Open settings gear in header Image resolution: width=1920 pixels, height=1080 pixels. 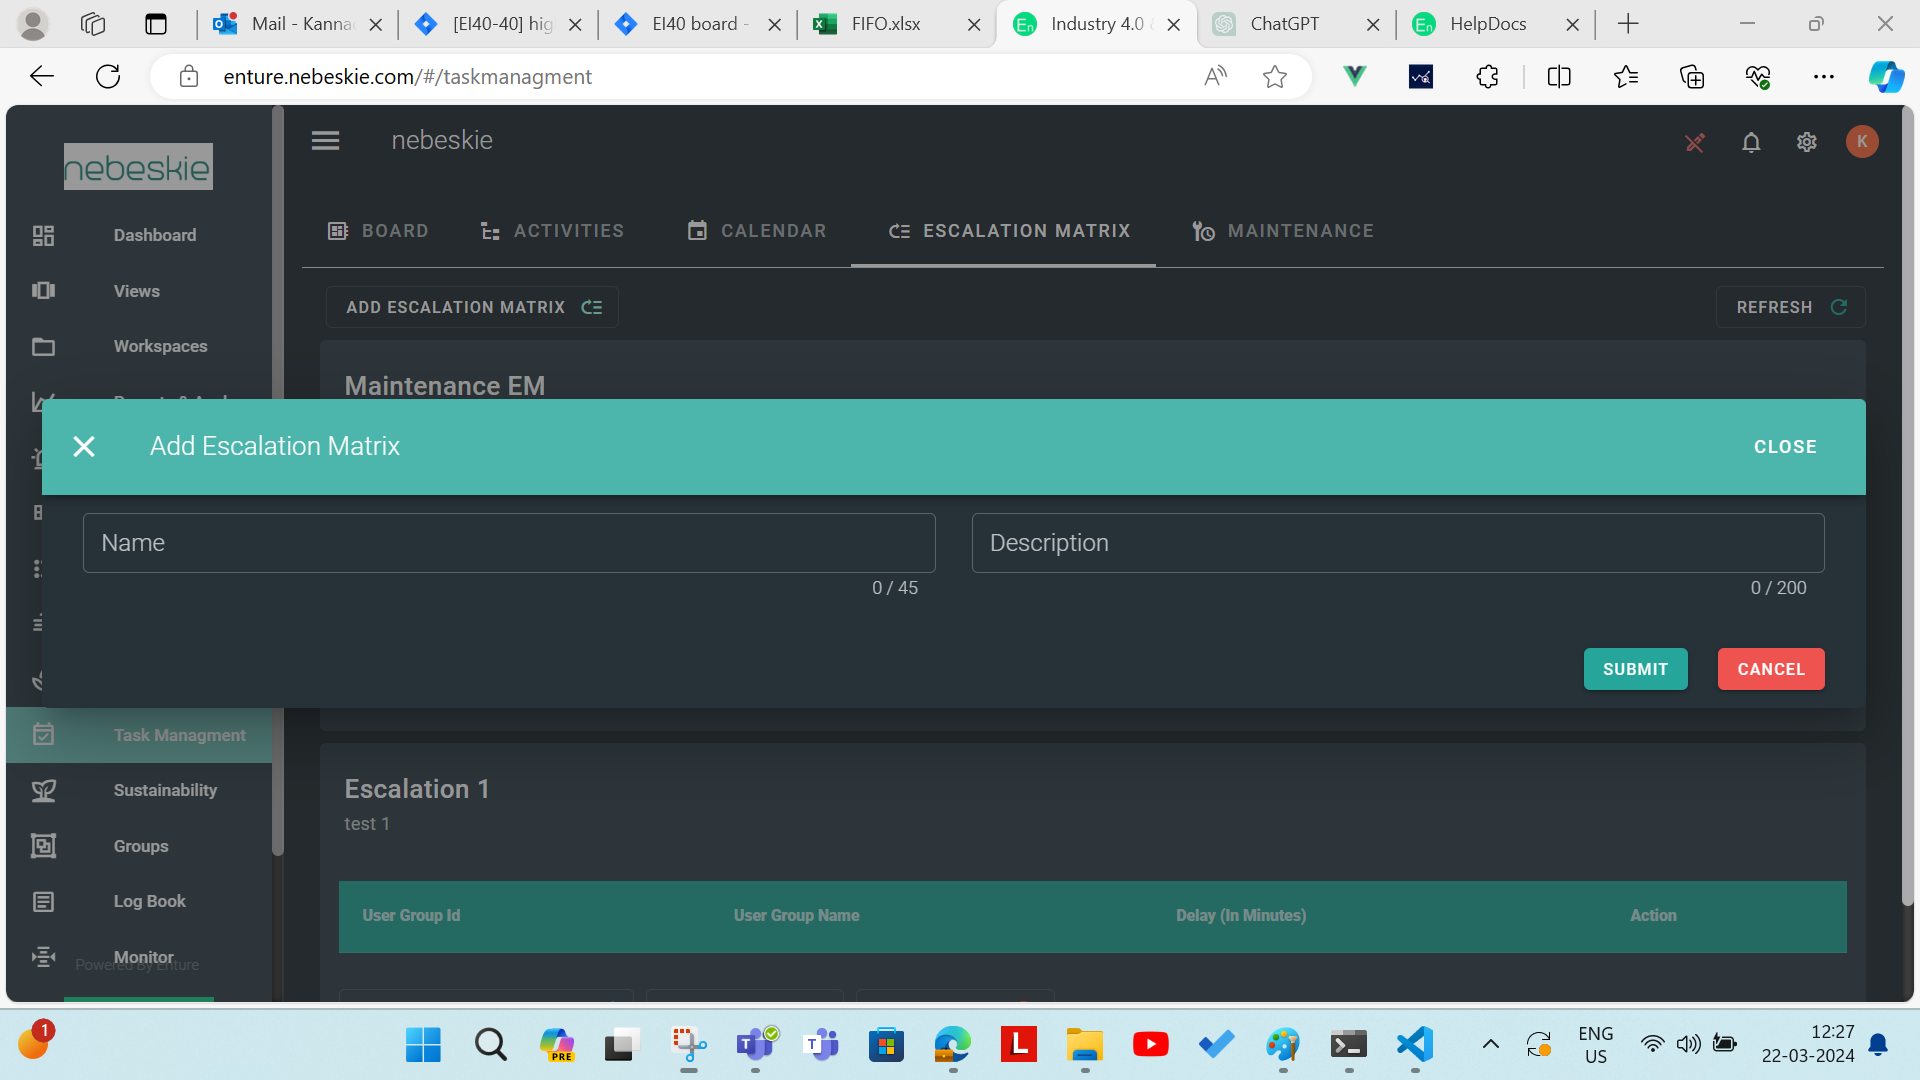pyautogui.click(x=1806, y=143)
